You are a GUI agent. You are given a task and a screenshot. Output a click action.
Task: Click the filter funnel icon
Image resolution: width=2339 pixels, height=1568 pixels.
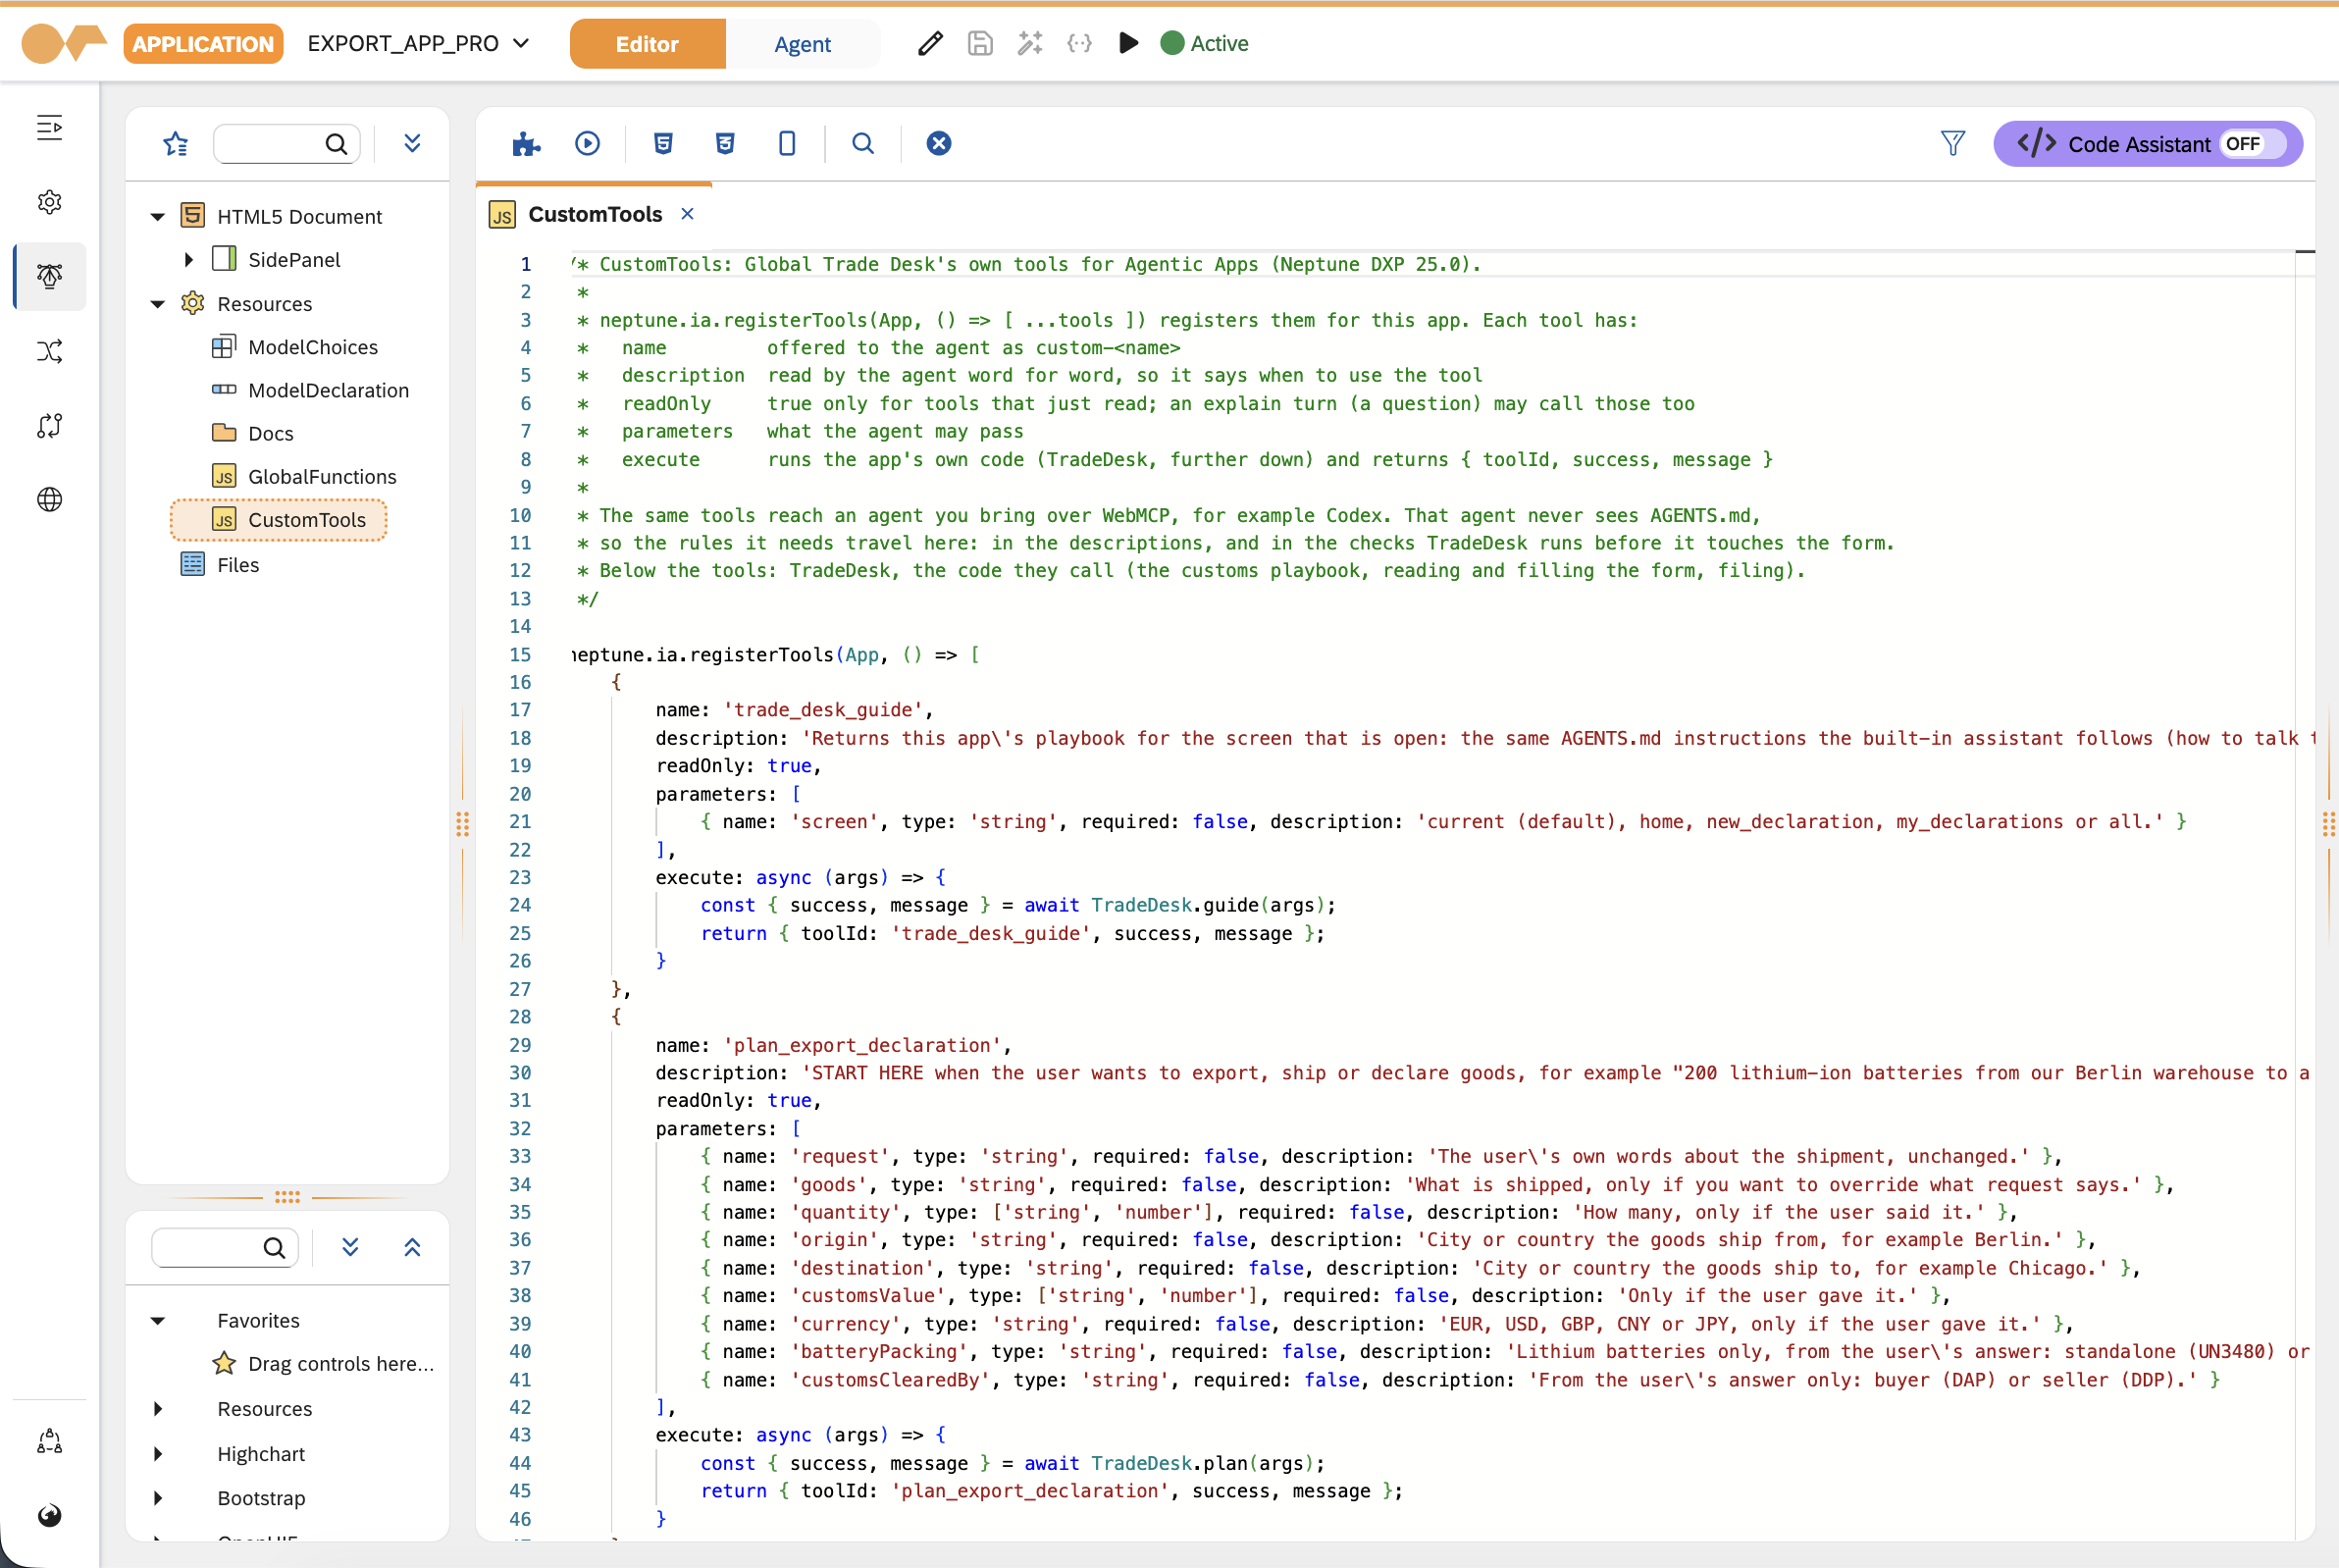[1952, 144]
